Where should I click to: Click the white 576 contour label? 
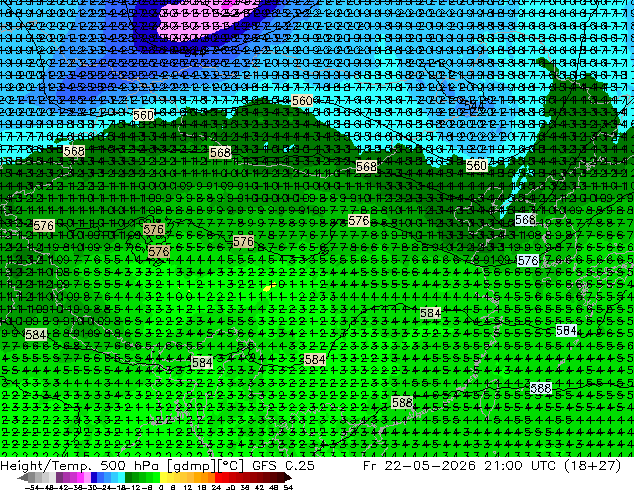528,260
